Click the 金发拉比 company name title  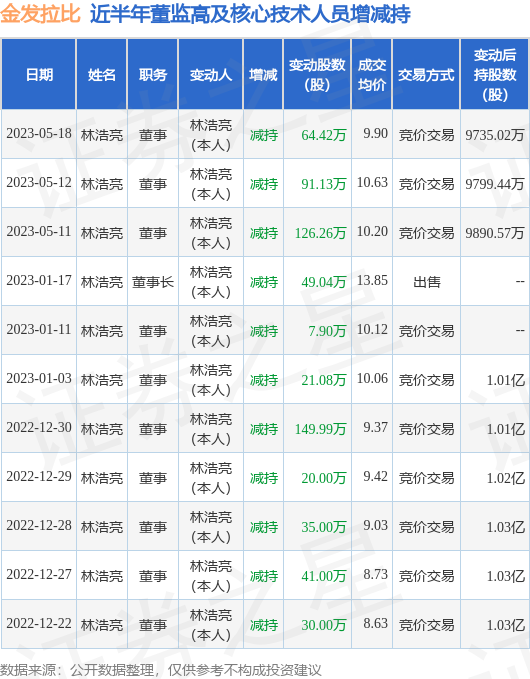[40, 14]
